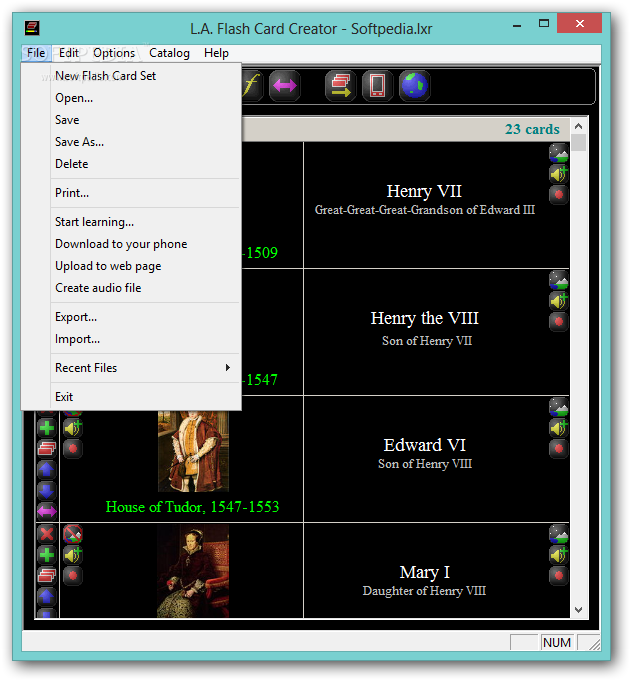
Task: Click 'Daughter of Henry VIII' text
Action: coord(424,591)
